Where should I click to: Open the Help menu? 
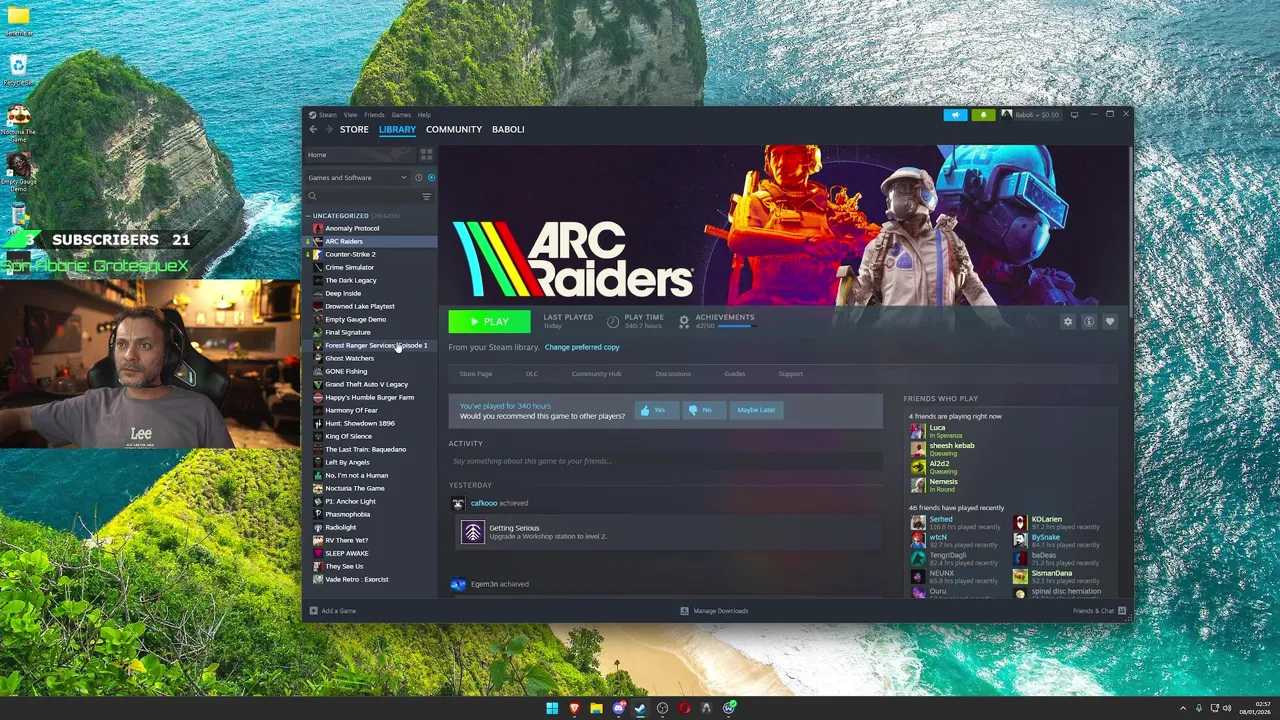[x=424, y=115]
